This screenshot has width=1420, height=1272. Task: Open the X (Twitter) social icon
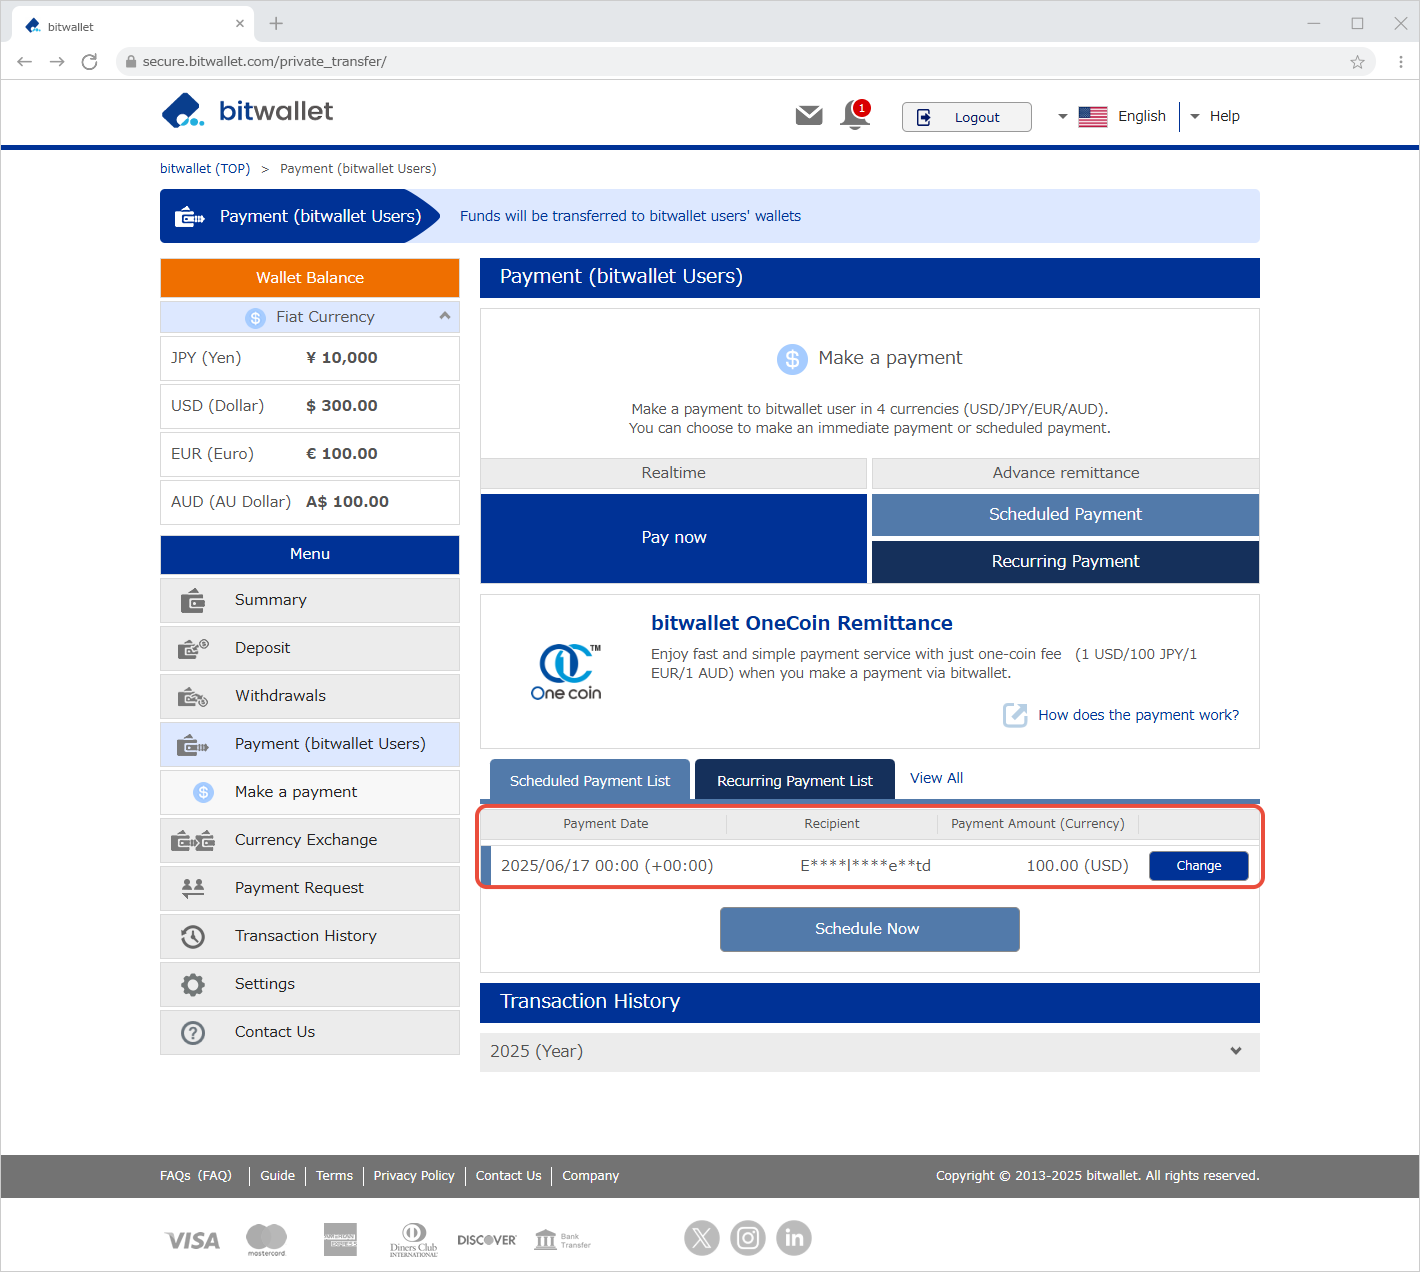702,1238
